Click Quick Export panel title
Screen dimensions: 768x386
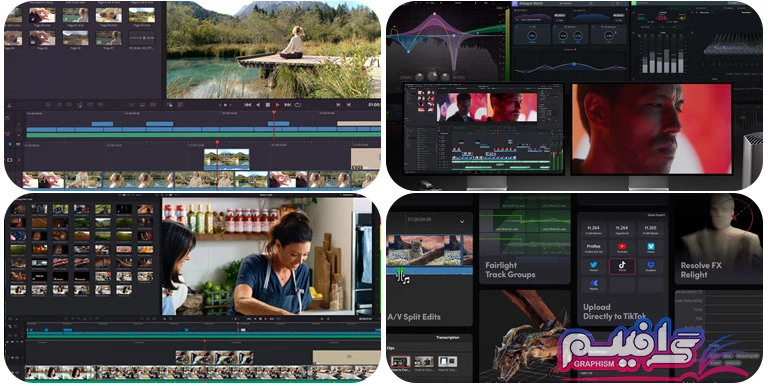click(656, 215)
